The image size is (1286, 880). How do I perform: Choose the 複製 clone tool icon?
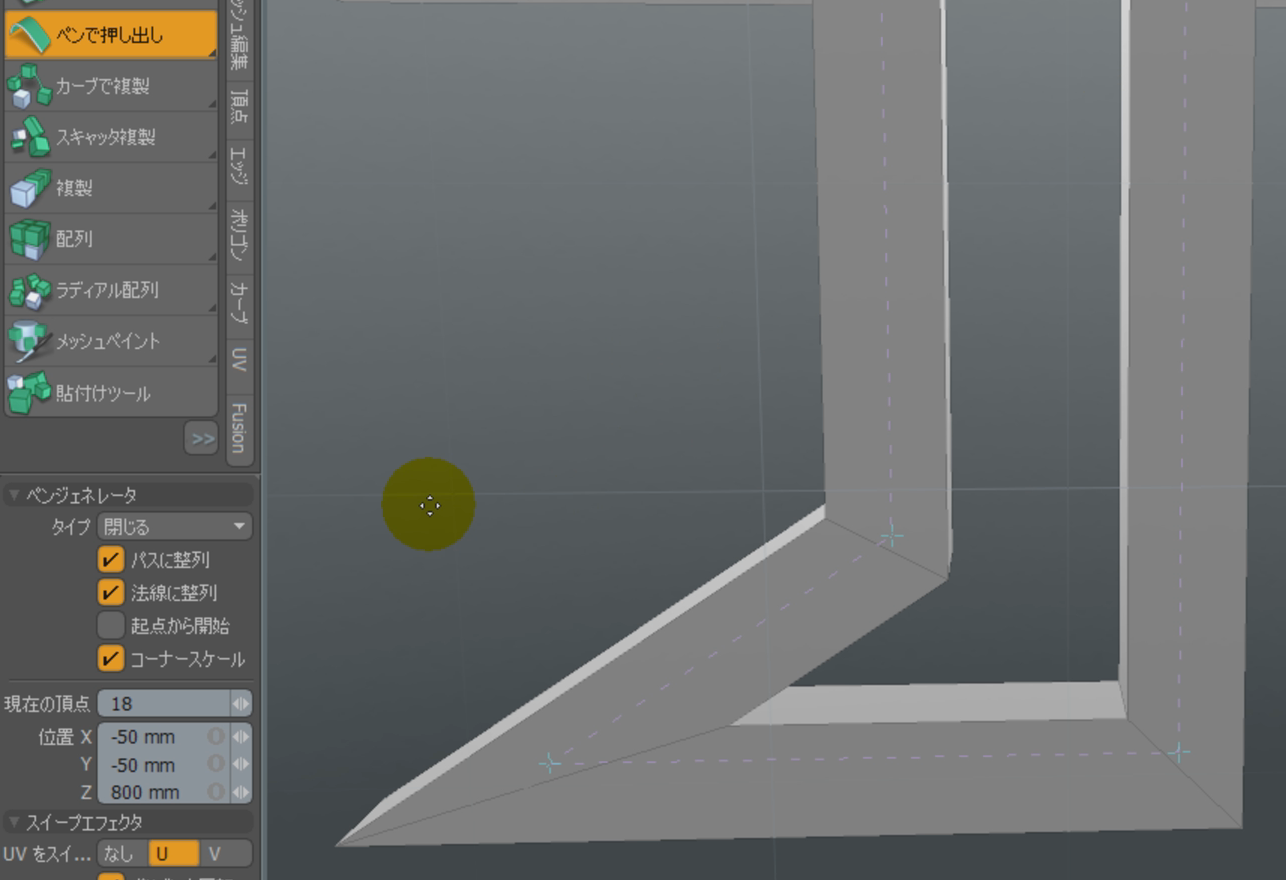click(x=29, y=188)
